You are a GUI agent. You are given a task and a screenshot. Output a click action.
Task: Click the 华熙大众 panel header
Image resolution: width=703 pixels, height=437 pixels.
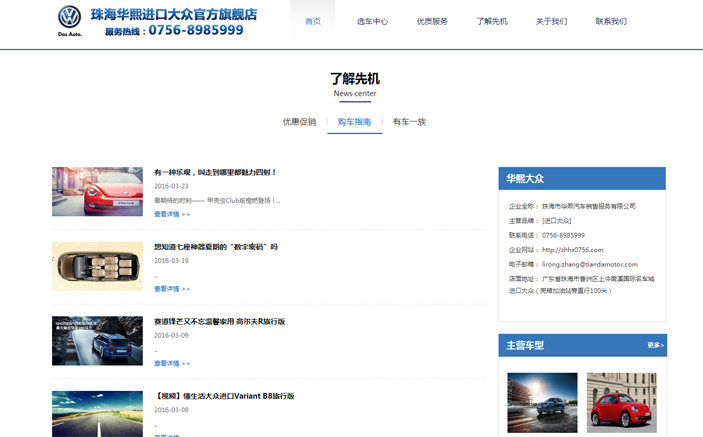pos(582,178)
